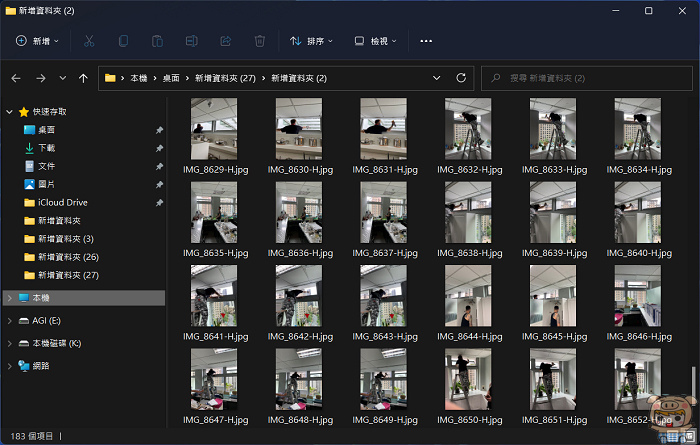Click file name IMG_8637-H.jpg
The height and width of the screenshot is (445, 700).
coord(385,253)
